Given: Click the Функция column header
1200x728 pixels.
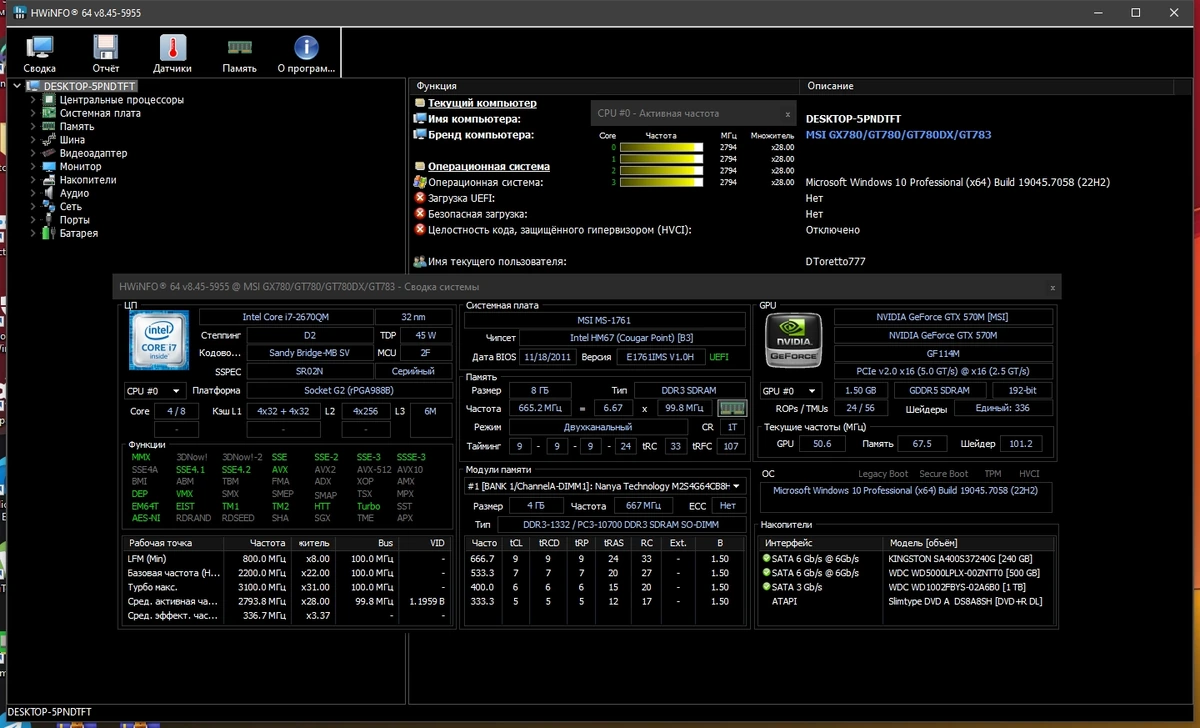Looking at the screenshot, I should pos(604,86).
